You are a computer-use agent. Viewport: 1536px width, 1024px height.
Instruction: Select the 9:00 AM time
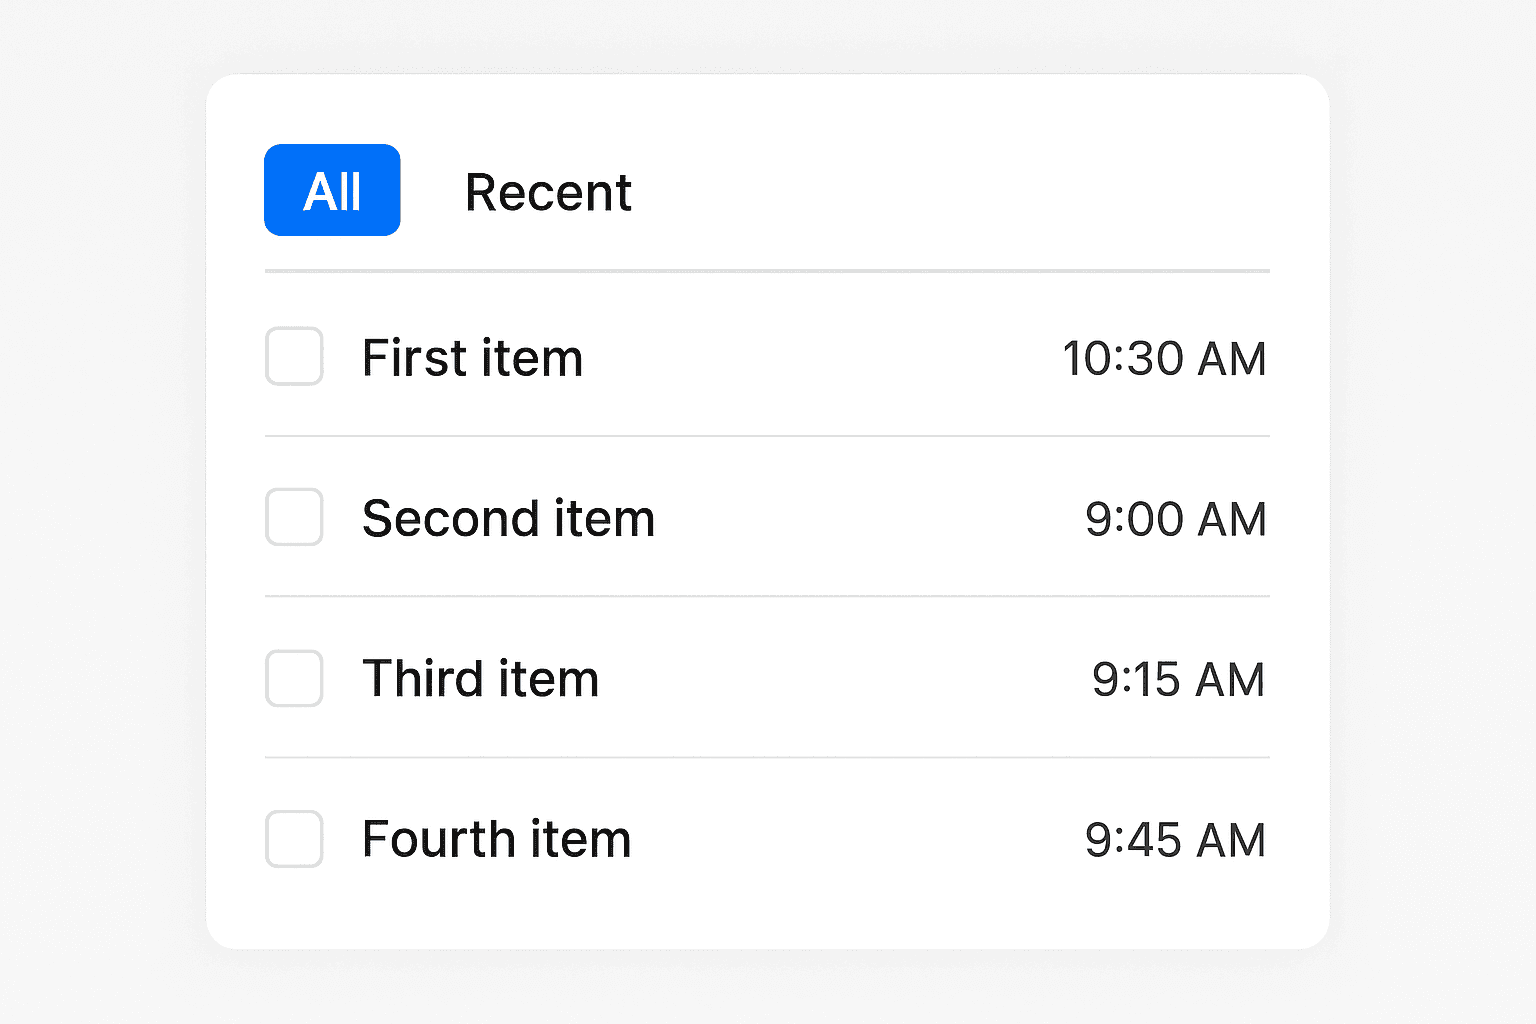coord(1175,519)
